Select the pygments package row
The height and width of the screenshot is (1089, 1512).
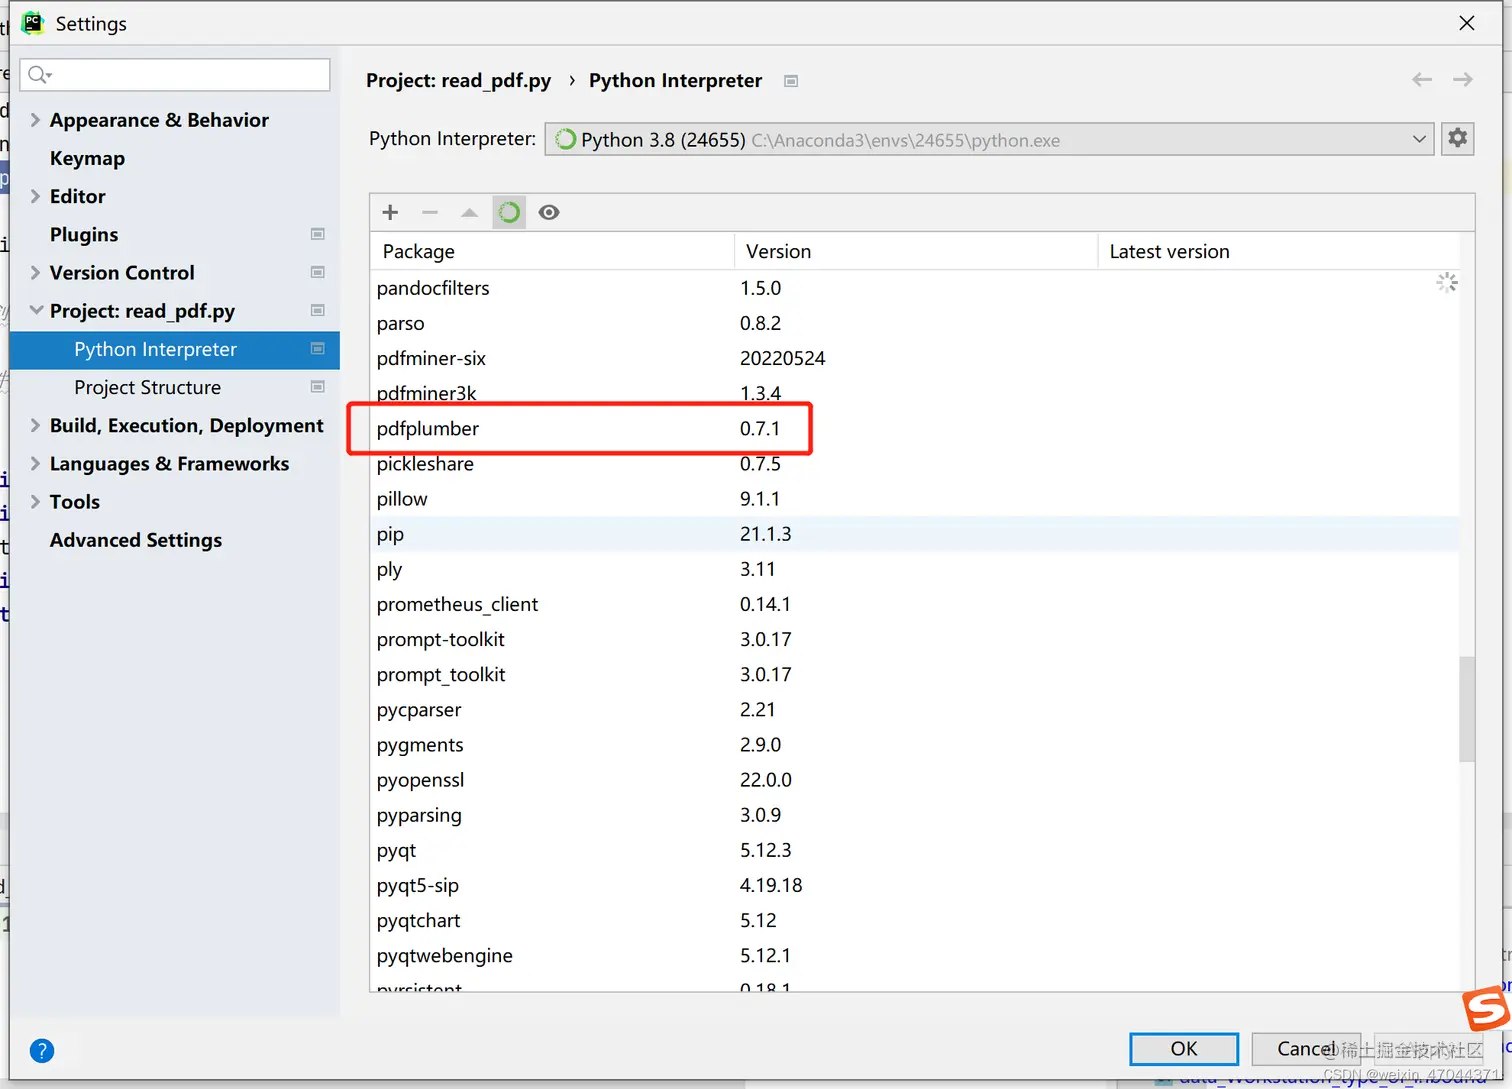(x=915, y=745)
